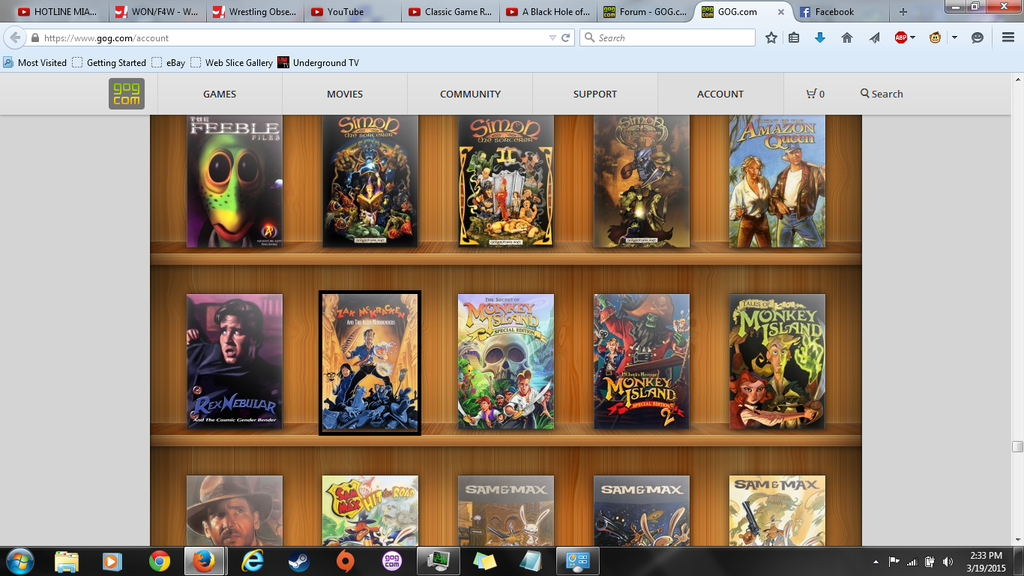The image size is (1024, 576).
Task: Switch to the HOTLINE MIAMI tab
Action: pyautogui.click(x=57, y=12)
